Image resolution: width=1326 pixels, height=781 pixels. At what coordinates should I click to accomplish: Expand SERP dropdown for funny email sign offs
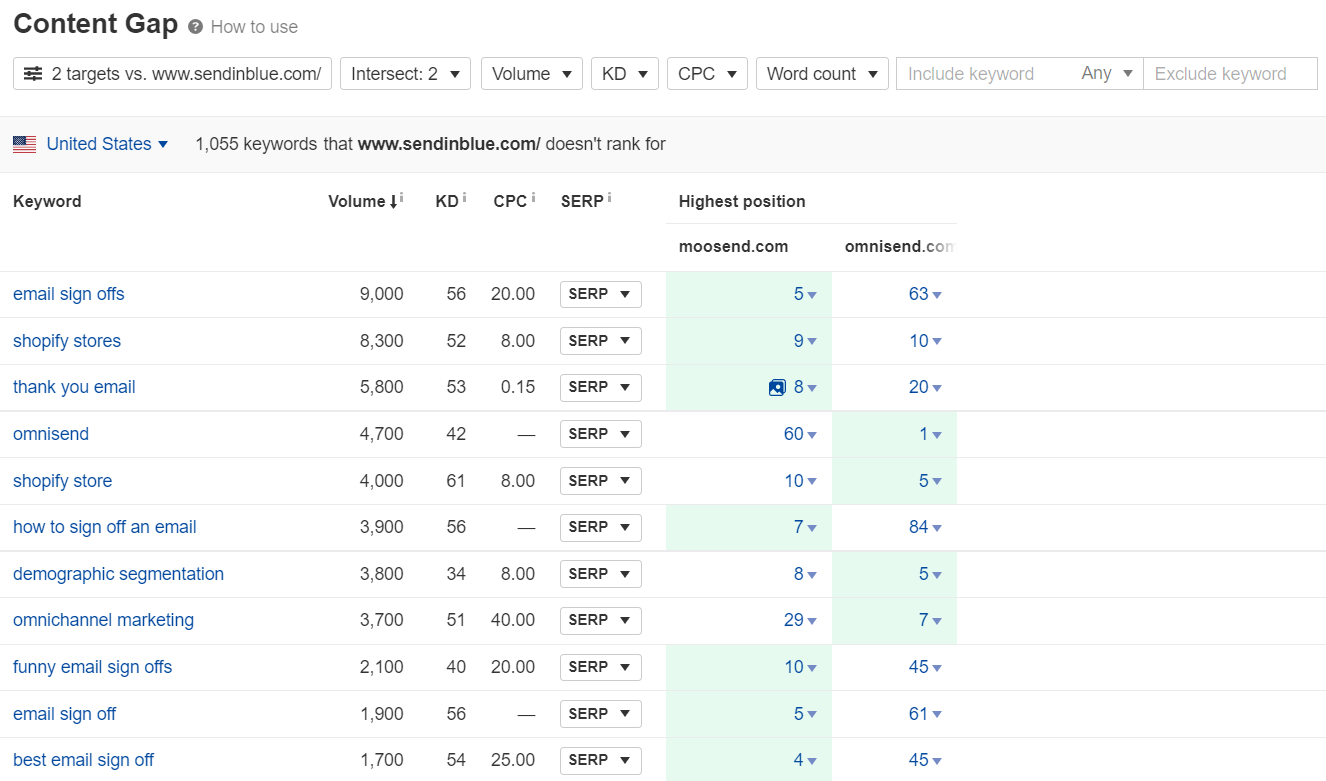(600, 667)
